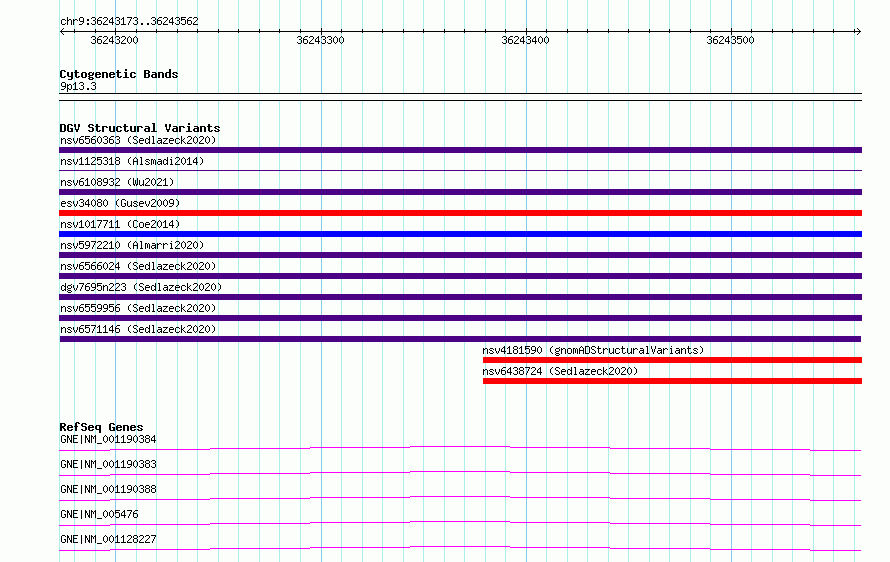Click the red bar for esv34080
This screenshot has height=562, width=890.
[460, 213]
